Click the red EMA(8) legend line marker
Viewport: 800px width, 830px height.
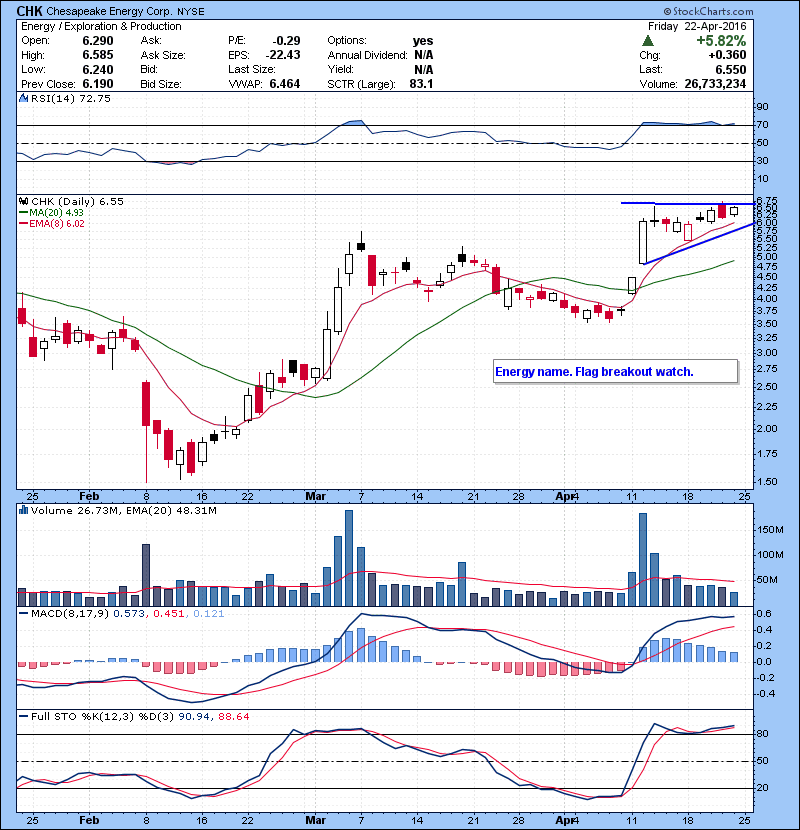(x=23, y=224)
